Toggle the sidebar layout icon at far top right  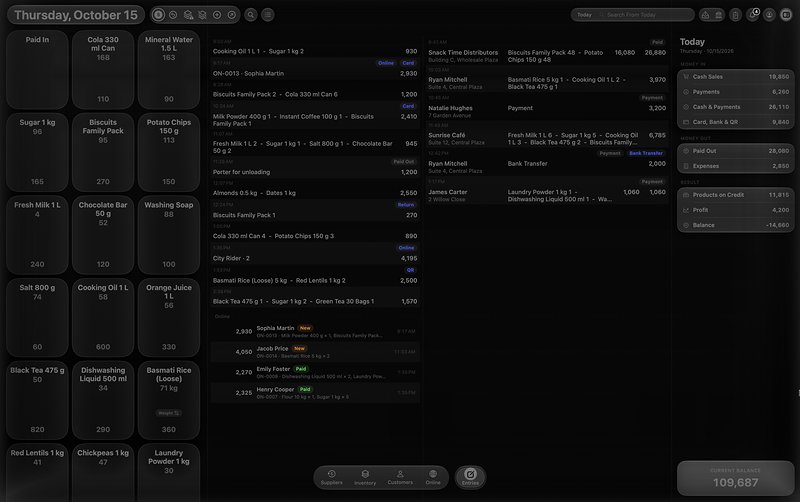tap(786, 15)
